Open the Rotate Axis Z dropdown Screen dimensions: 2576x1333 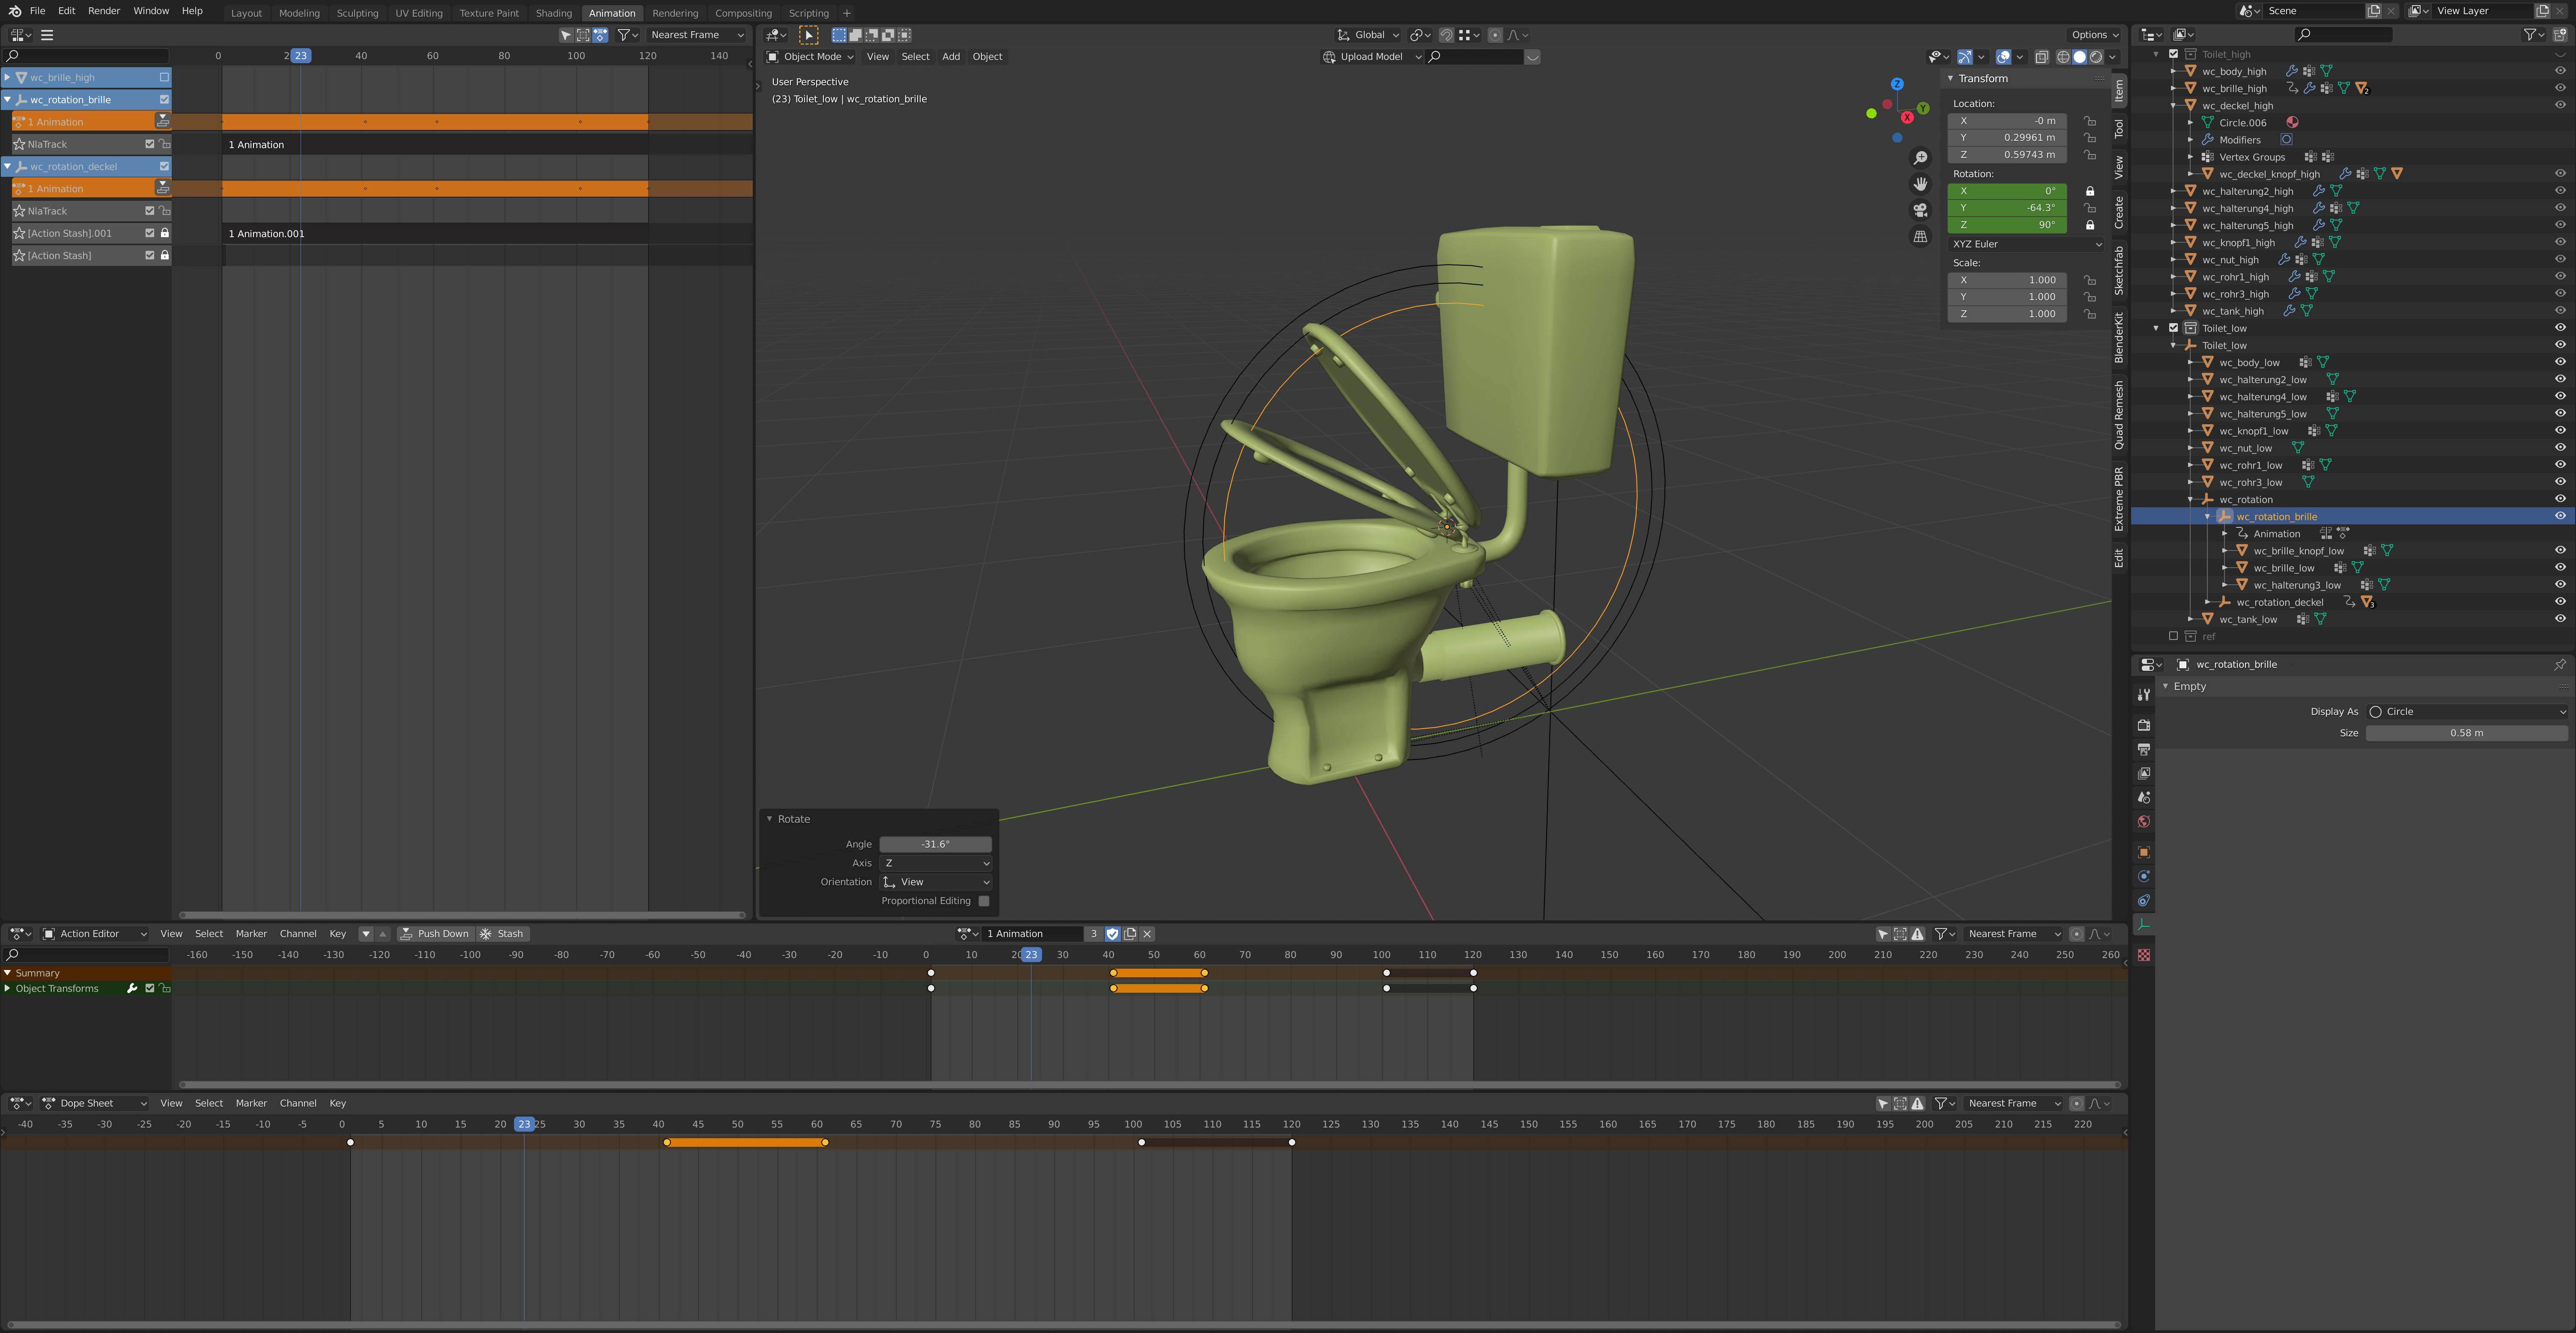936,863
